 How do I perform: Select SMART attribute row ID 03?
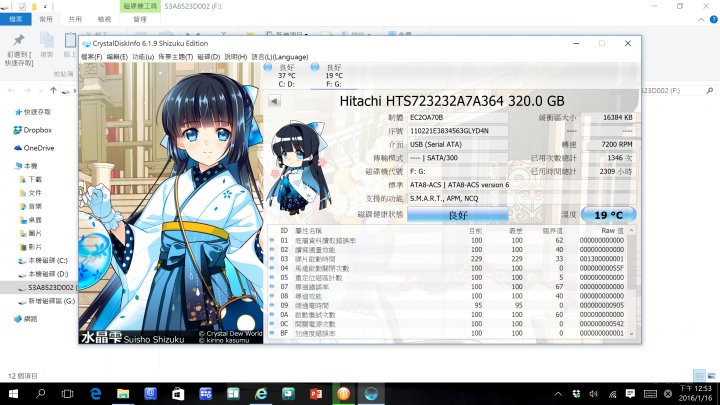[x=448, y=259]
